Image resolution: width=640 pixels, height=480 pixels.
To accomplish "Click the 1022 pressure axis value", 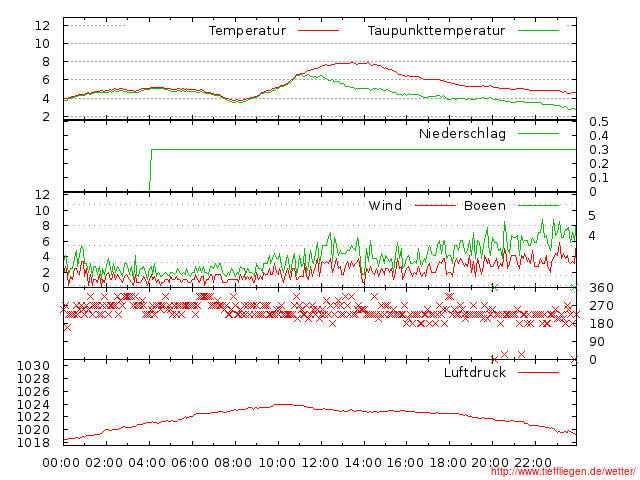I will coord(33,417).
